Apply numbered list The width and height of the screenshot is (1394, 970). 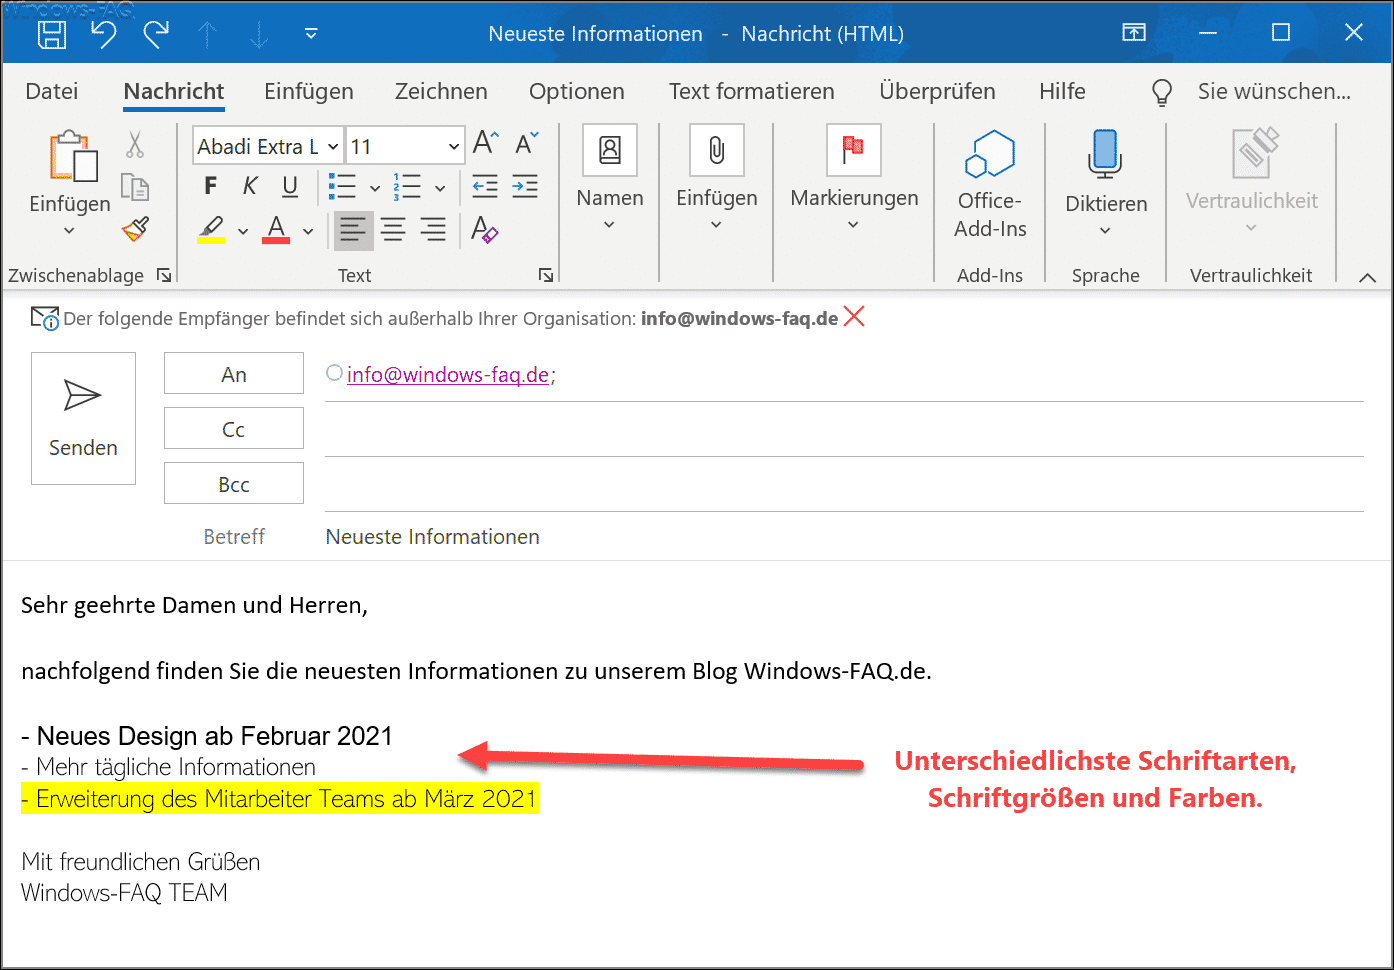click(407, 187)
